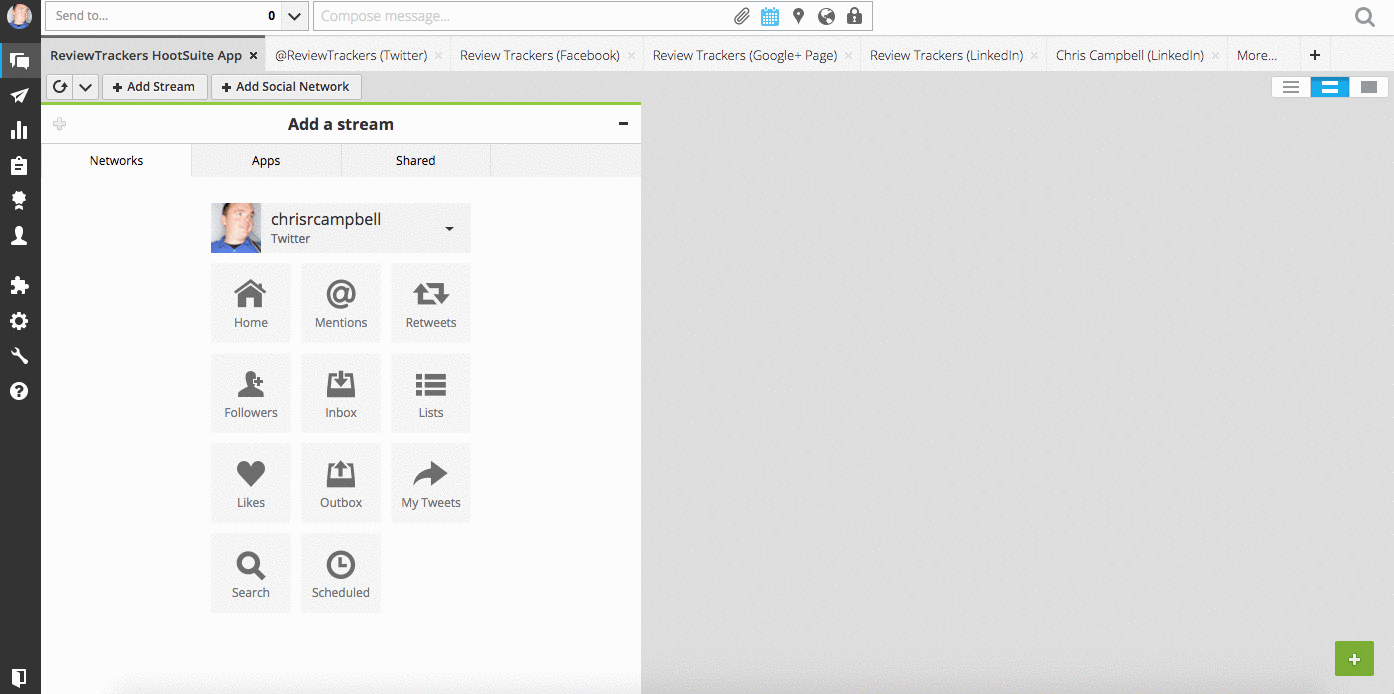The height and width of the screenshot is (694, 1394).
Task: Close the @ReviewTrackers (Twitter) tab
Action: tap(439, 56)
